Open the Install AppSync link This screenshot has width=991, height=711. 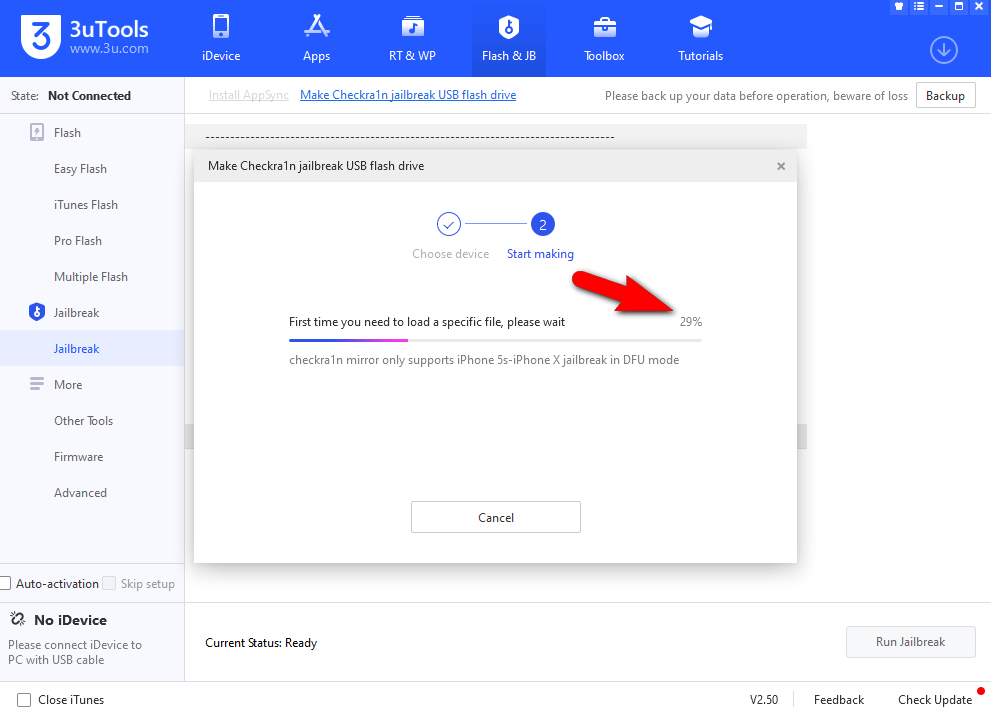tap(248, 95)
